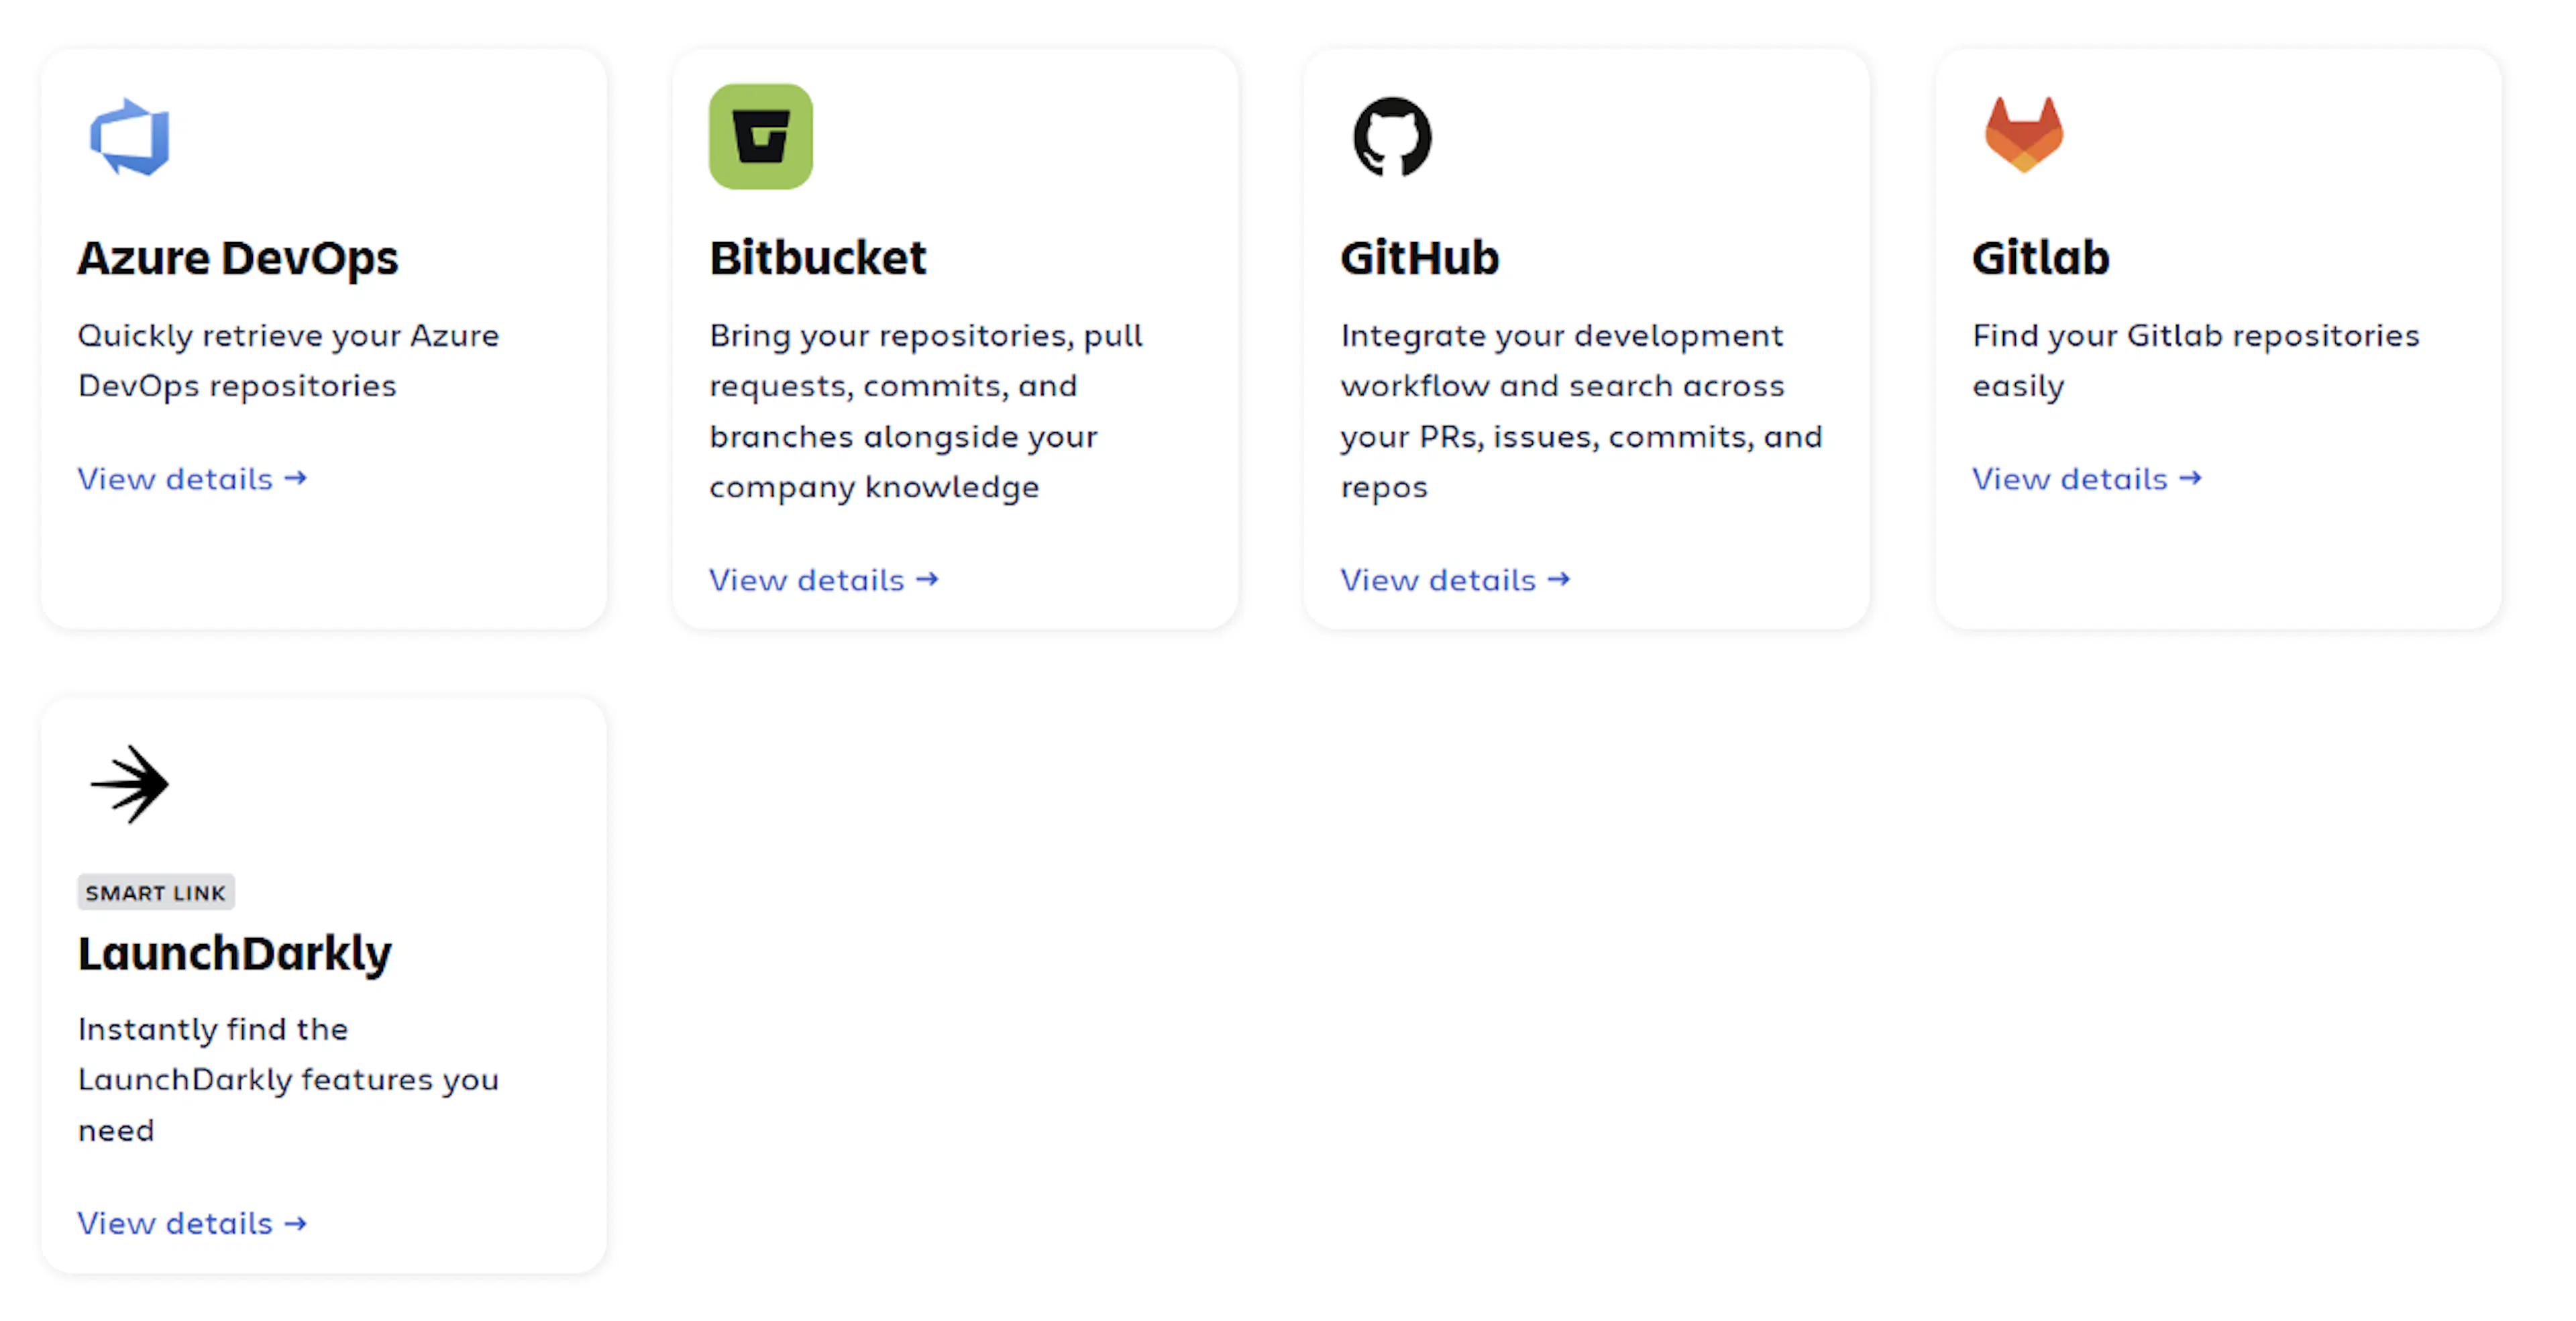Click the arrow next to LaunchDarkly View details
This screenshot has height=1321, width=2576.
pos(295,1223)
